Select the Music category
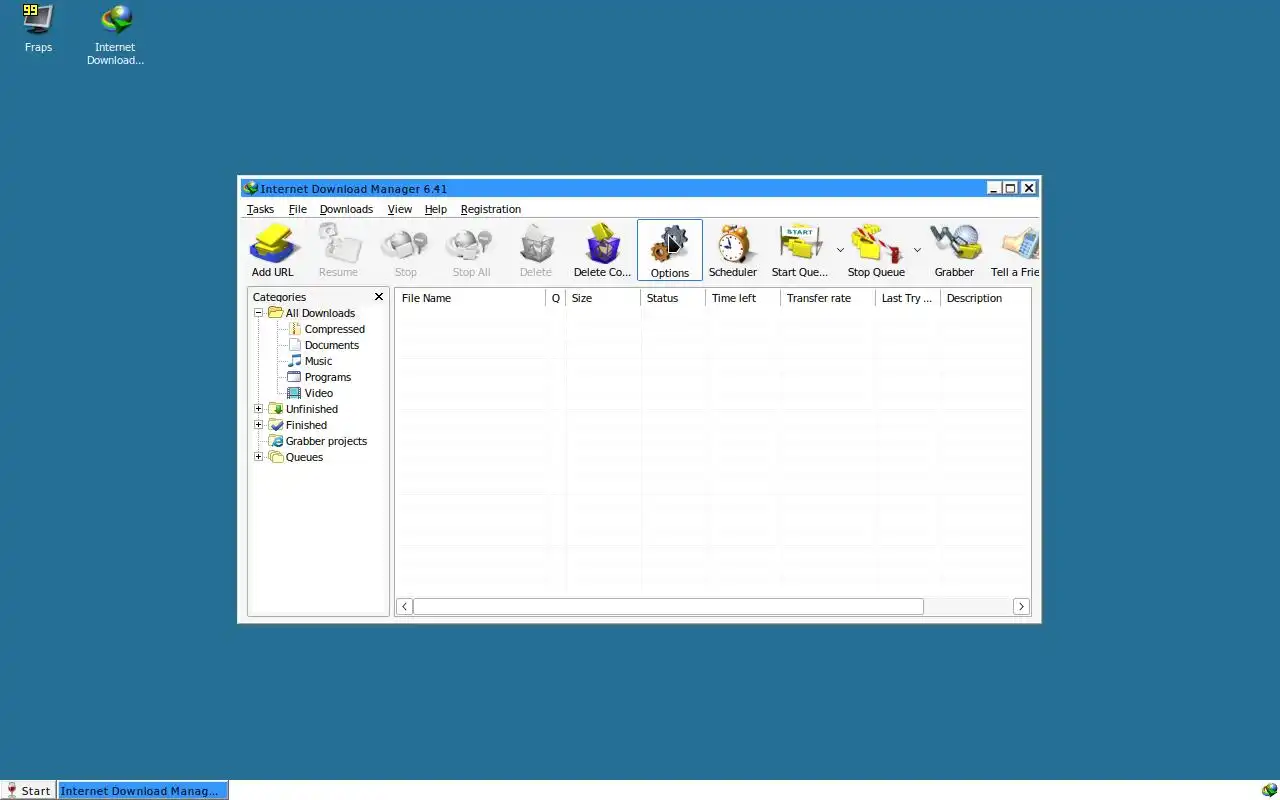The image size is (1280, 800). tap(310, 361)
